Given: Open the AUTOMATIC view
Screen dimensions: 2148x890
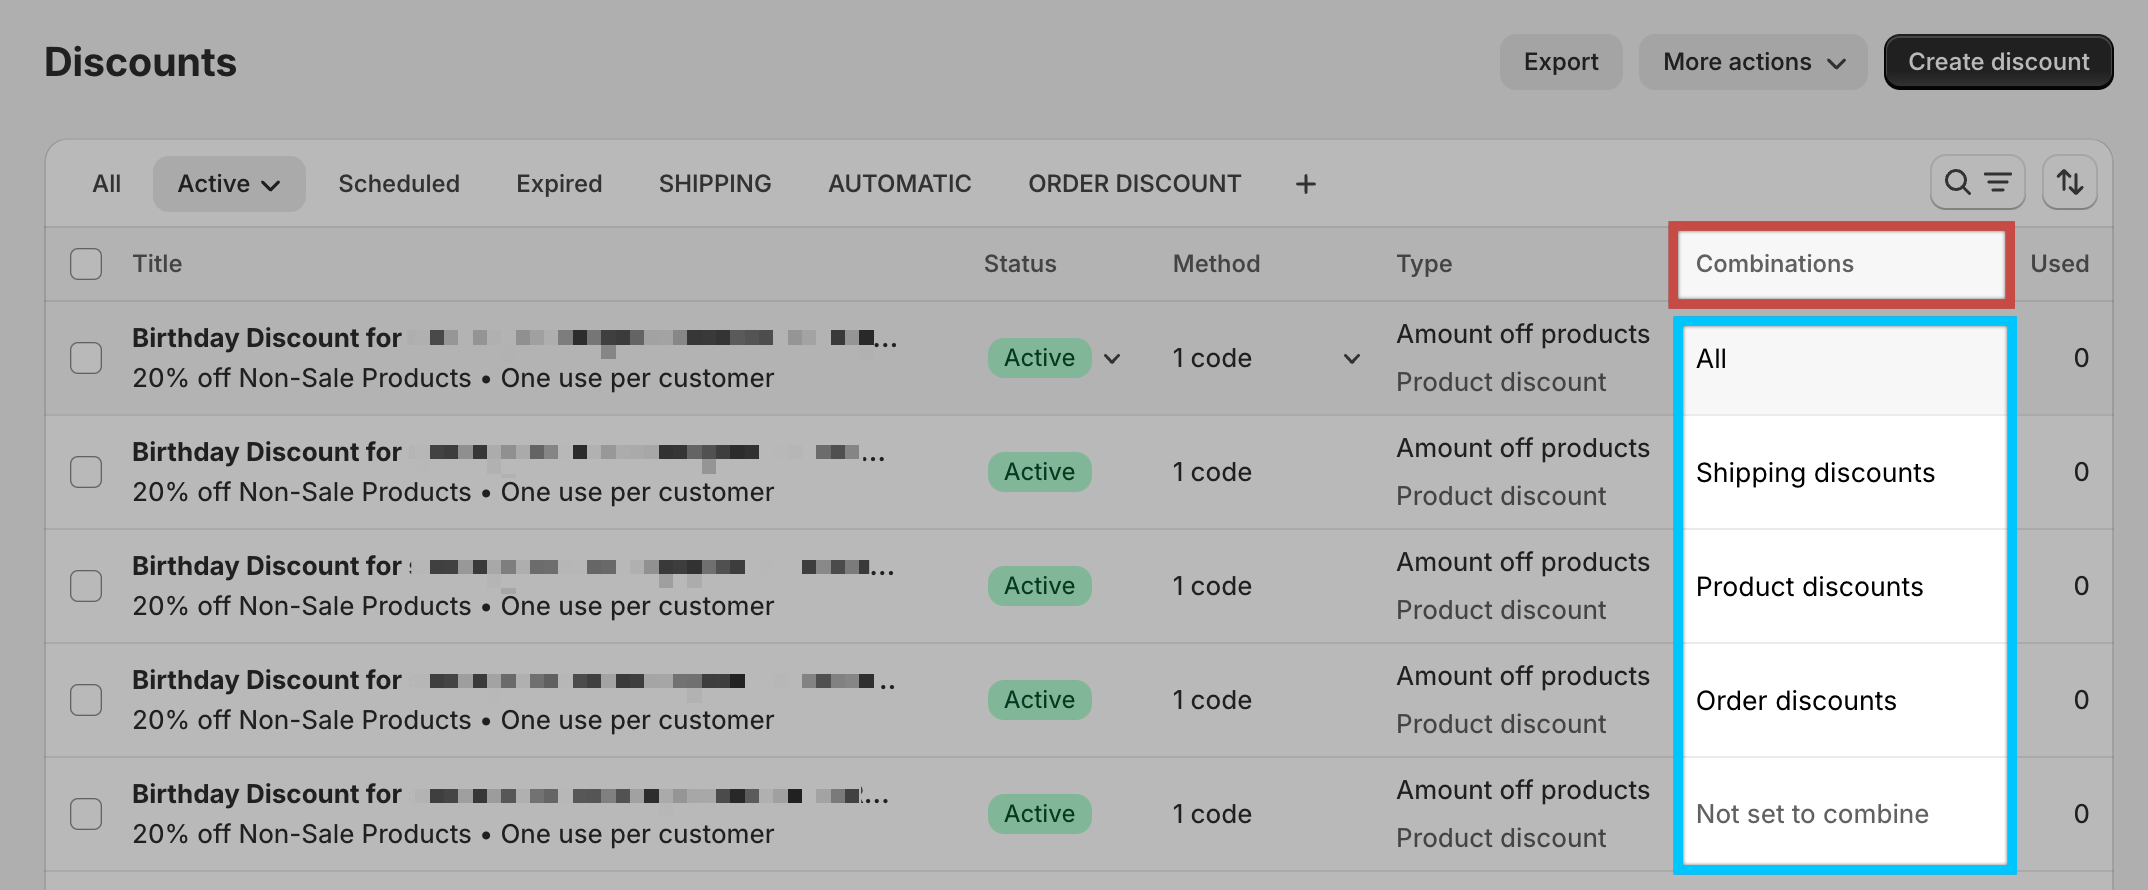Looking at the screenshot, I should pyautogui.click(x=900, y=184).
